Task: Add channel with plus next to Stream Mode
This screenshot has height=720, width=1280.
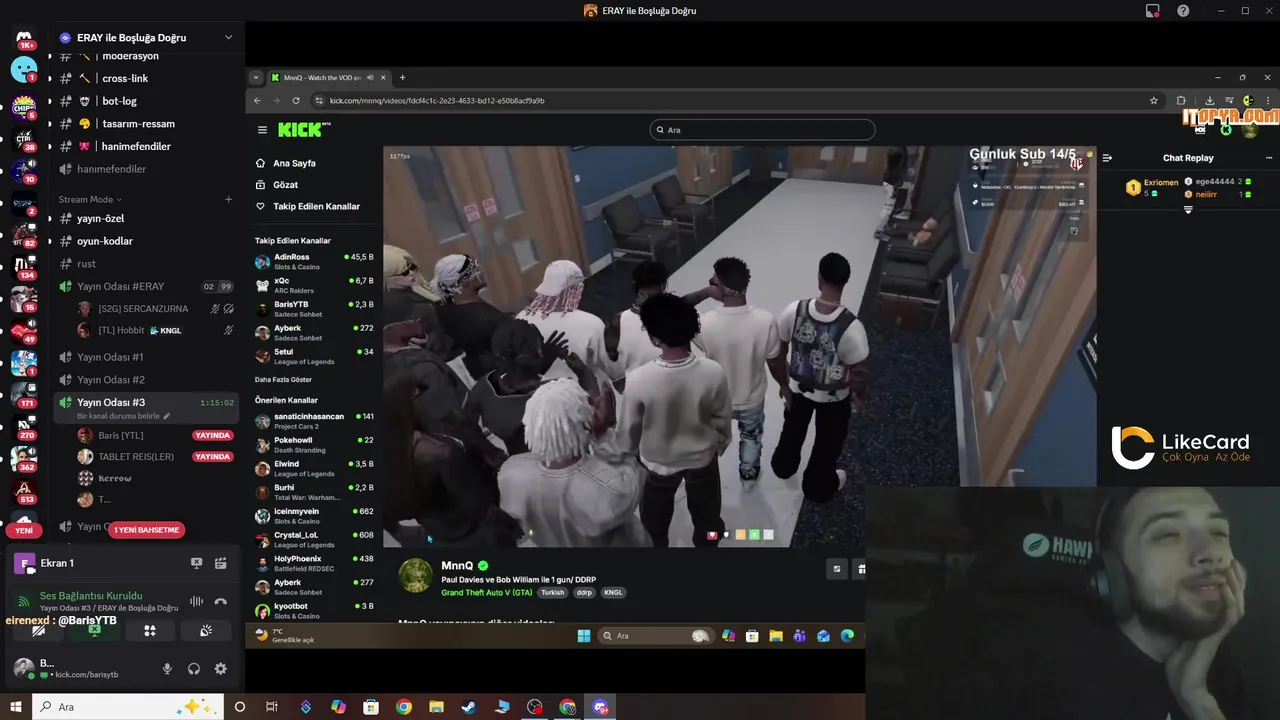Action: click(228, 199)
